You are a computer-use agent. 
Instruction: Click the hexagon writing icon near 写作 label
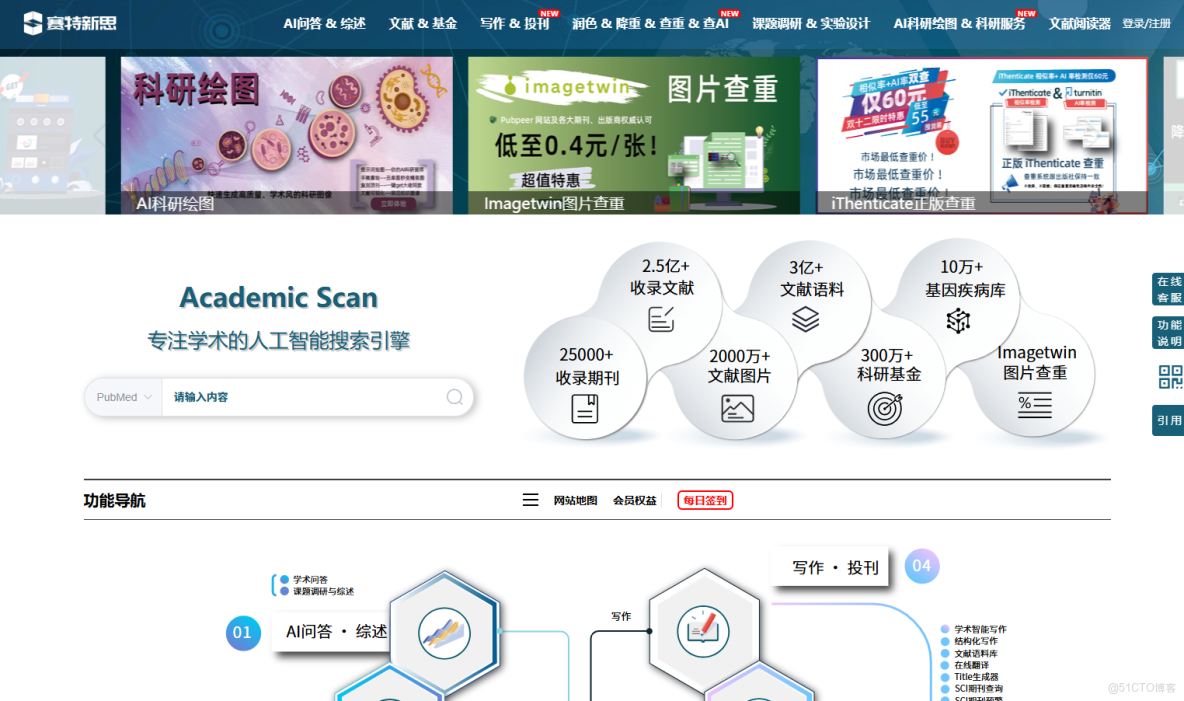[706, 631]
